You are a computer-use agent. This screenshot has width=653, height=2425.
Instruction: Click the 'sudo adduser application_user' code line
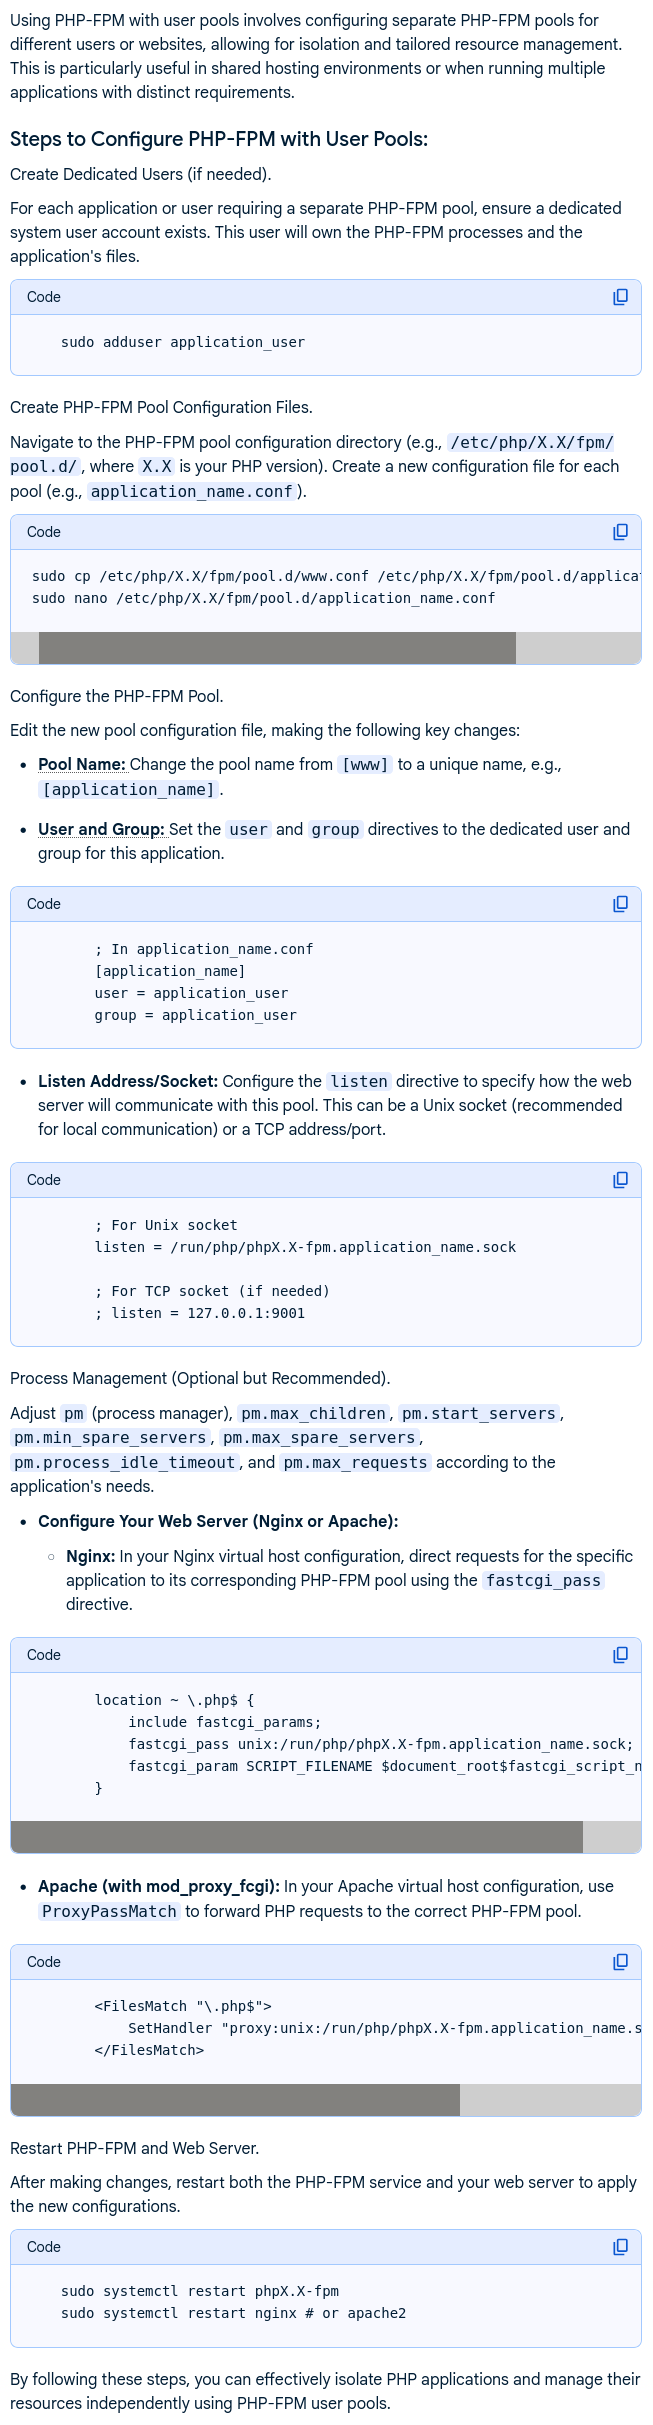pos(183,342)
